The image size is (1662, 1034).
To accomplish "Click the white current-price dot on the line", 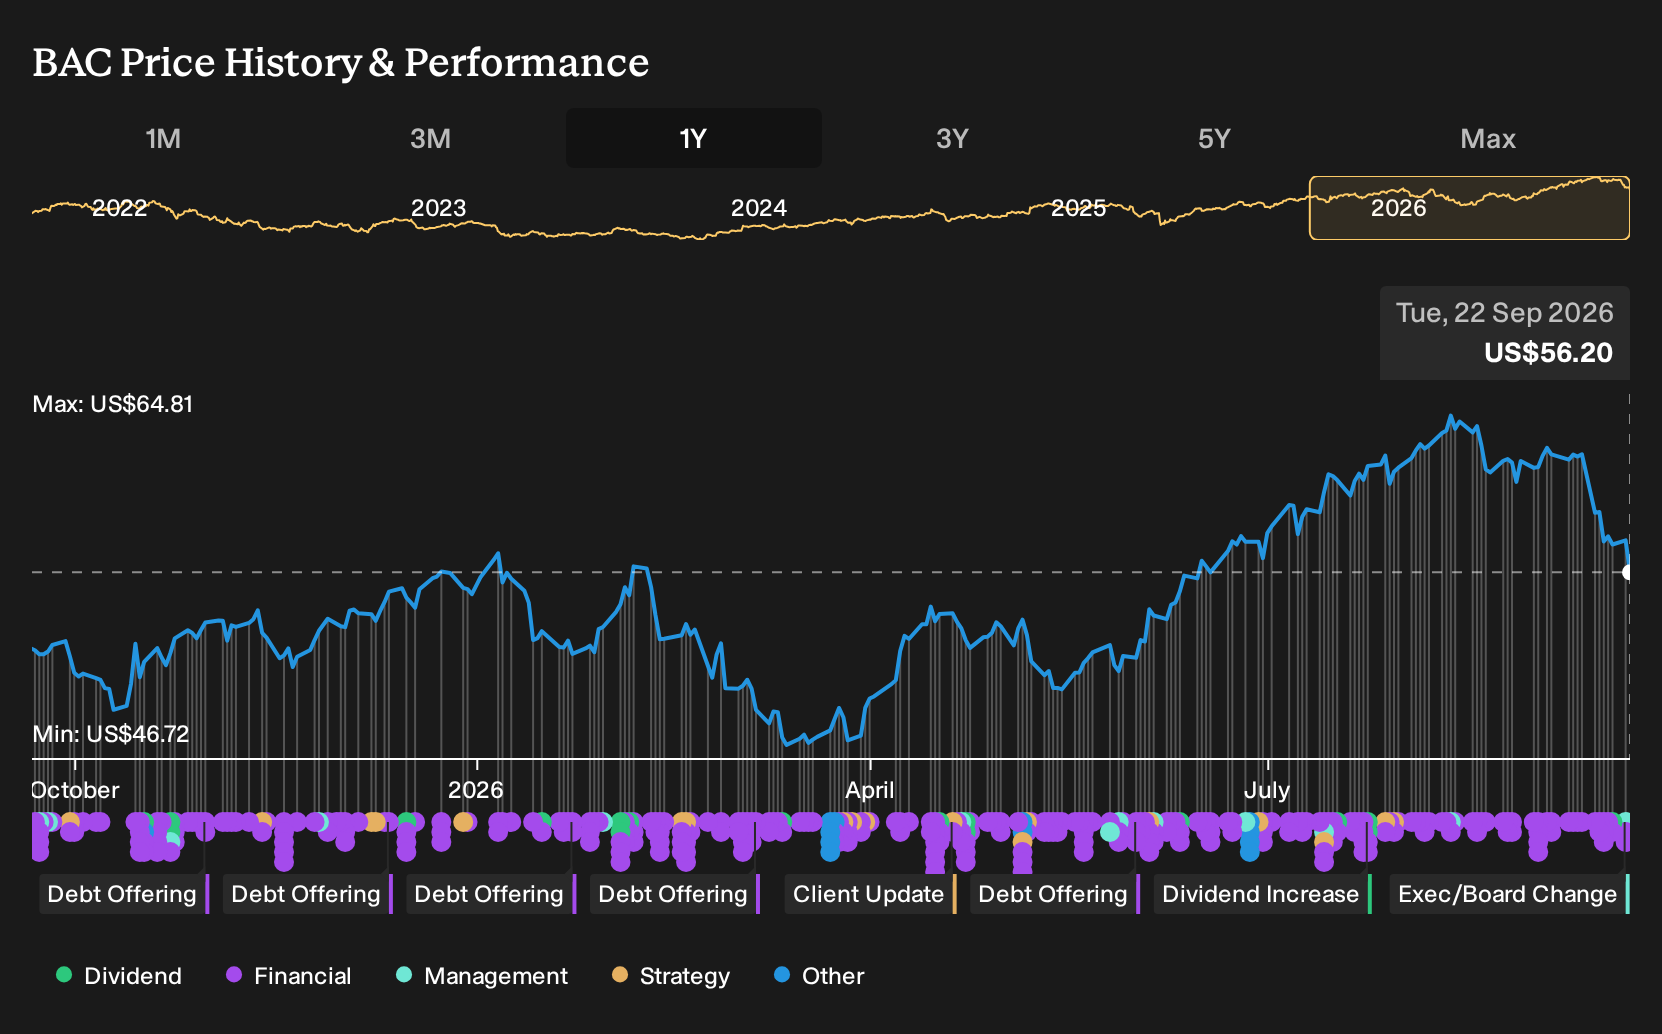I will 1628,572.
